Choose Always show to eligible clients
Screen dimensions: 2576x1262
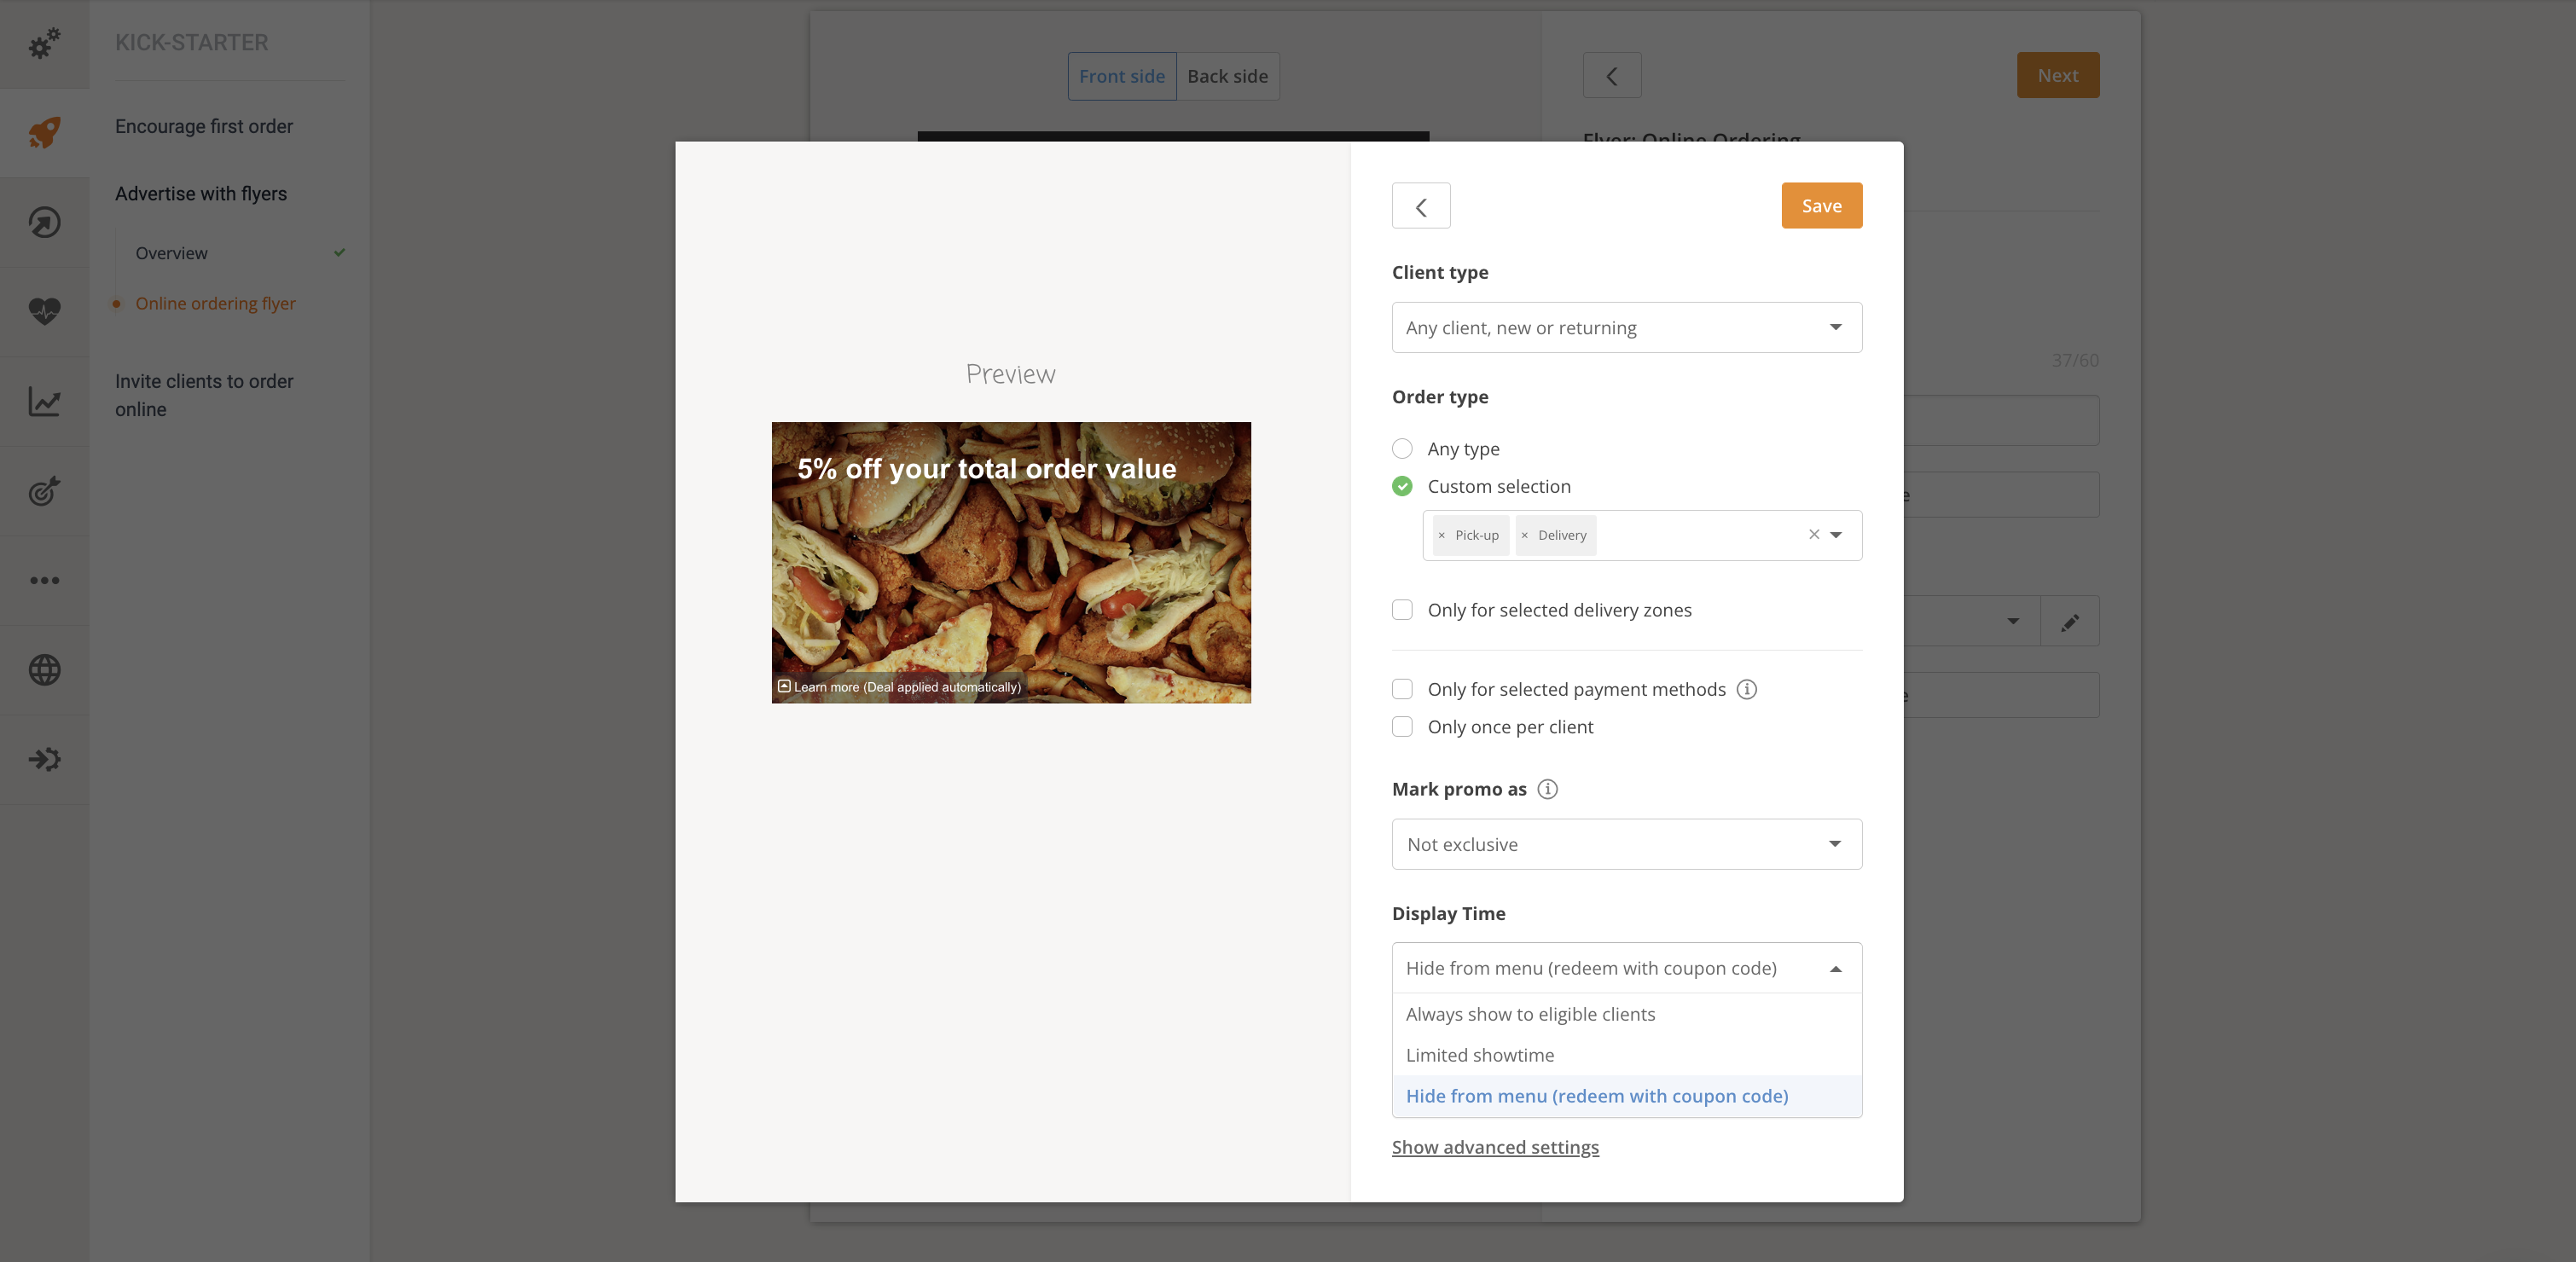click(x=1626, y=1014)
